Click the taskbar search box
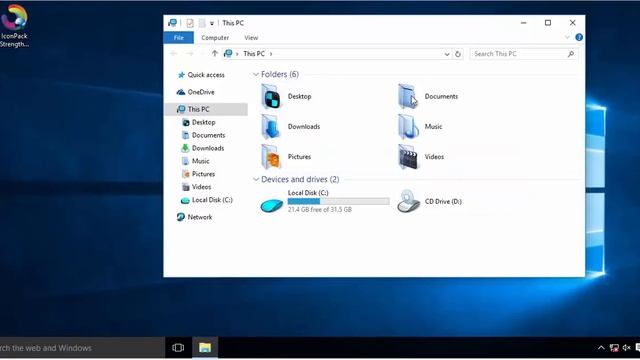 82,348
